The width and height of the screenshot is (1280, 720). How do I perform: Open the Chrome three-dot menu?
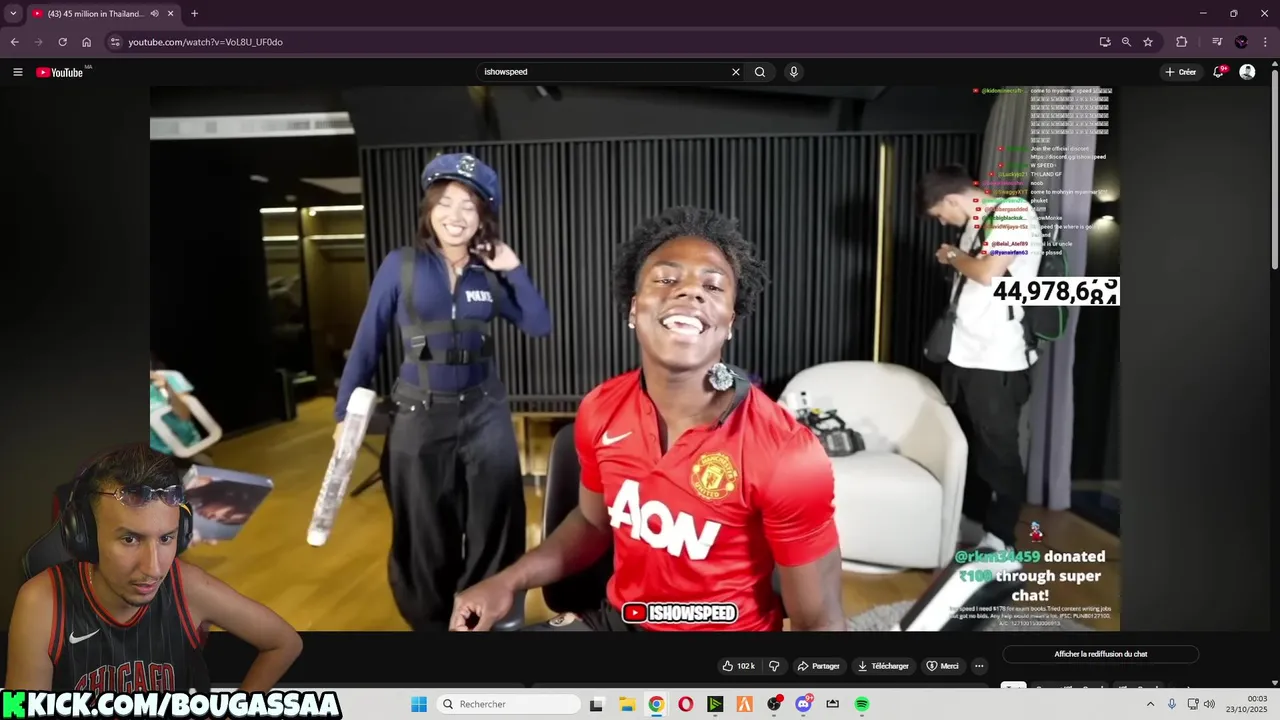point(1264,42)
